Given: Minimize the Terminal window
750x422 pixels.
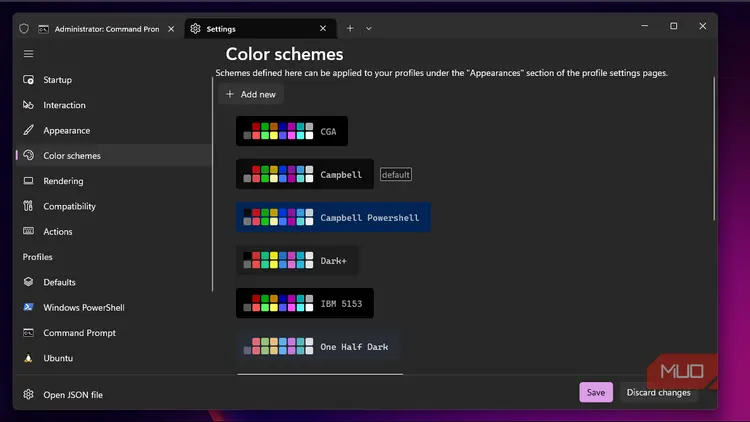Looking at the screenshot, I should [644, 26].
